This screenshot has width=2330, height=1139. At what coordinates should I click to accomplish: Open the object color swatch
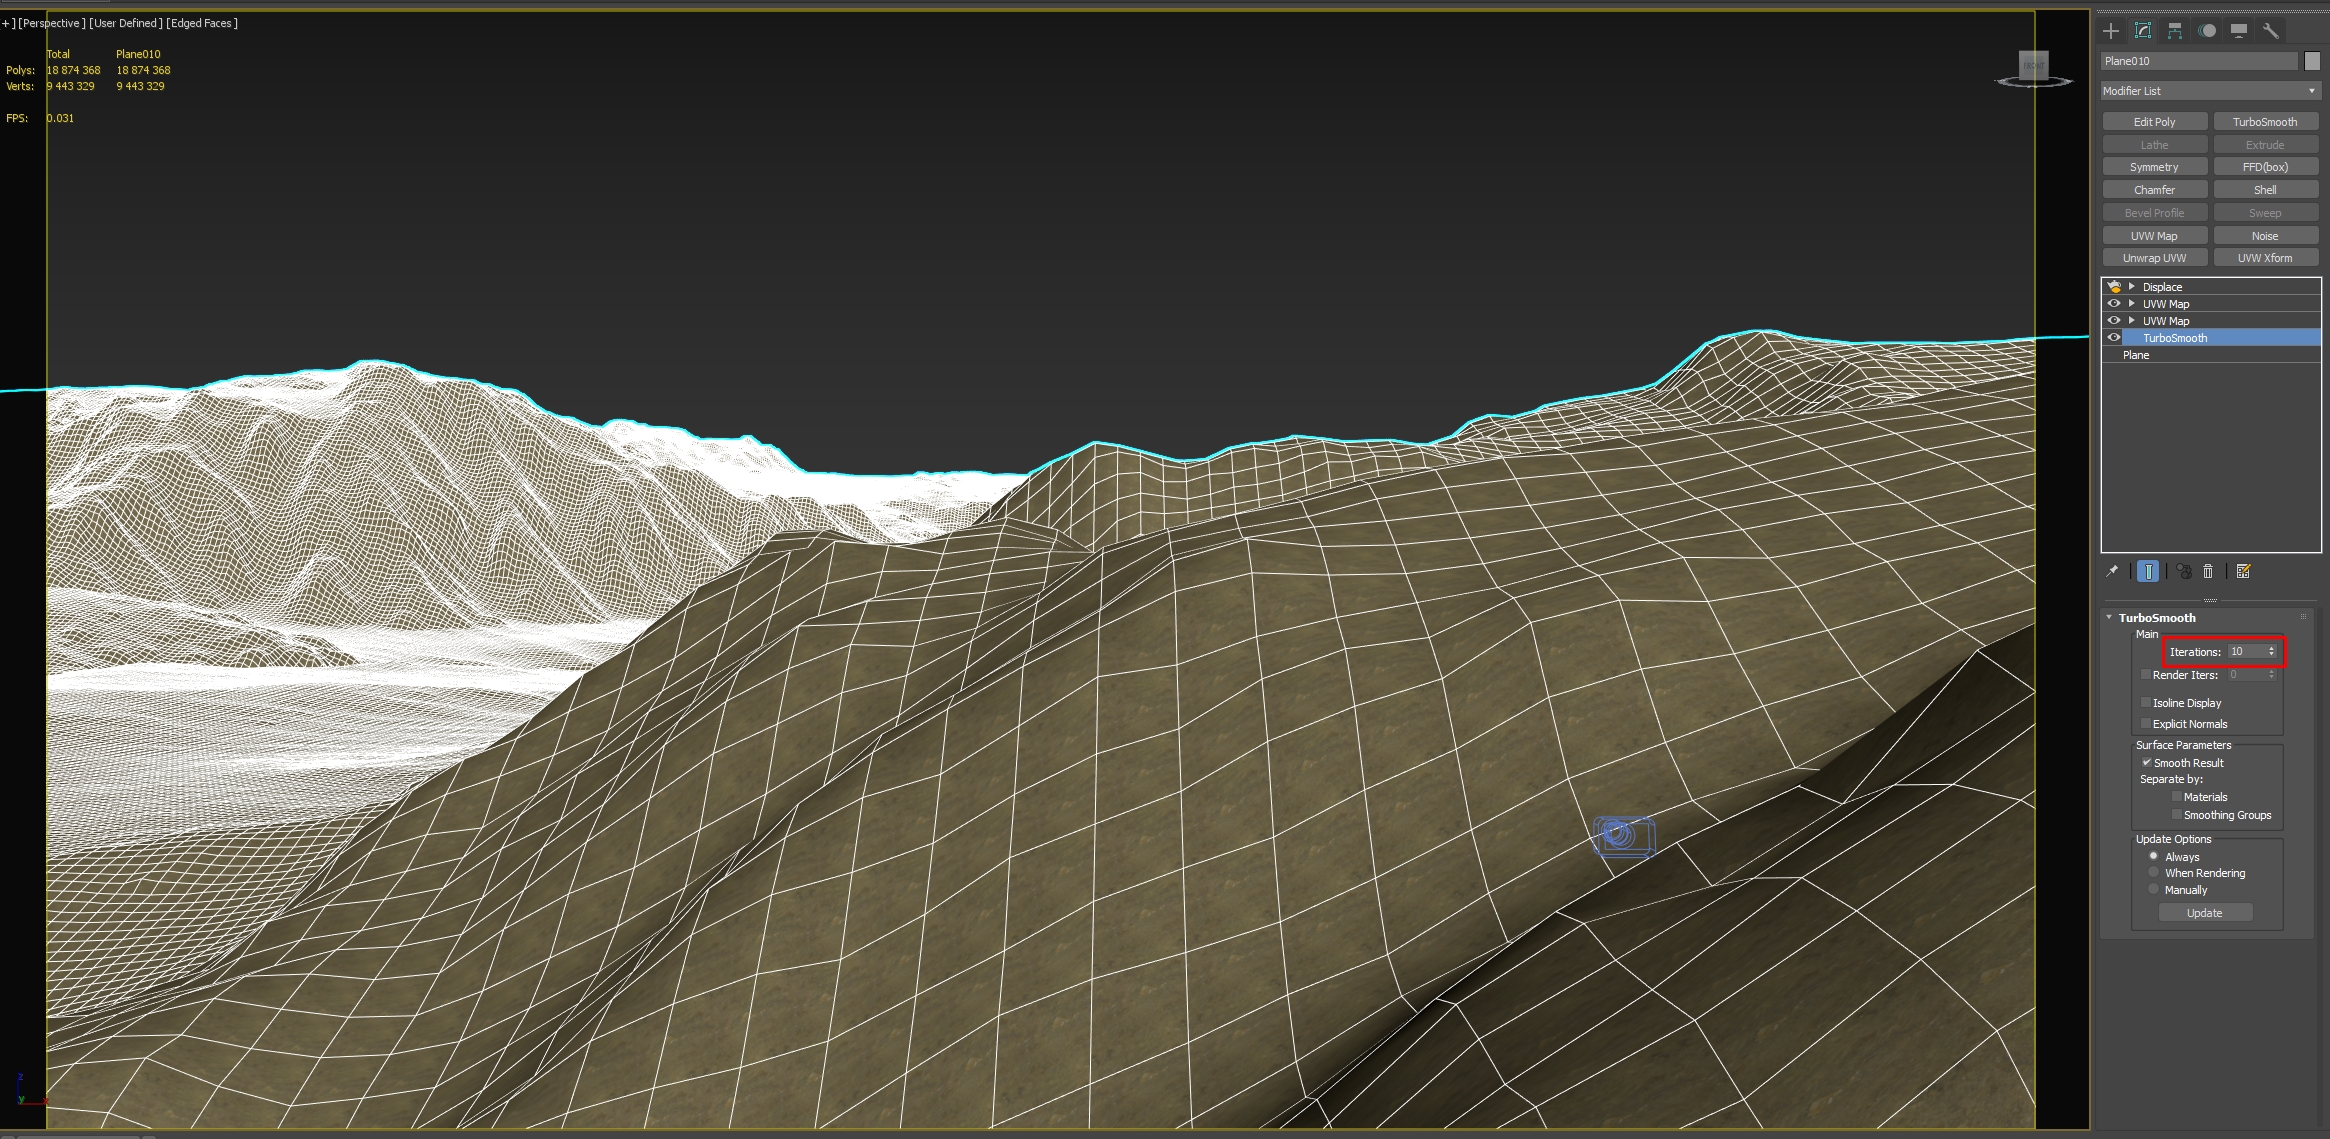click(2312, 61)
